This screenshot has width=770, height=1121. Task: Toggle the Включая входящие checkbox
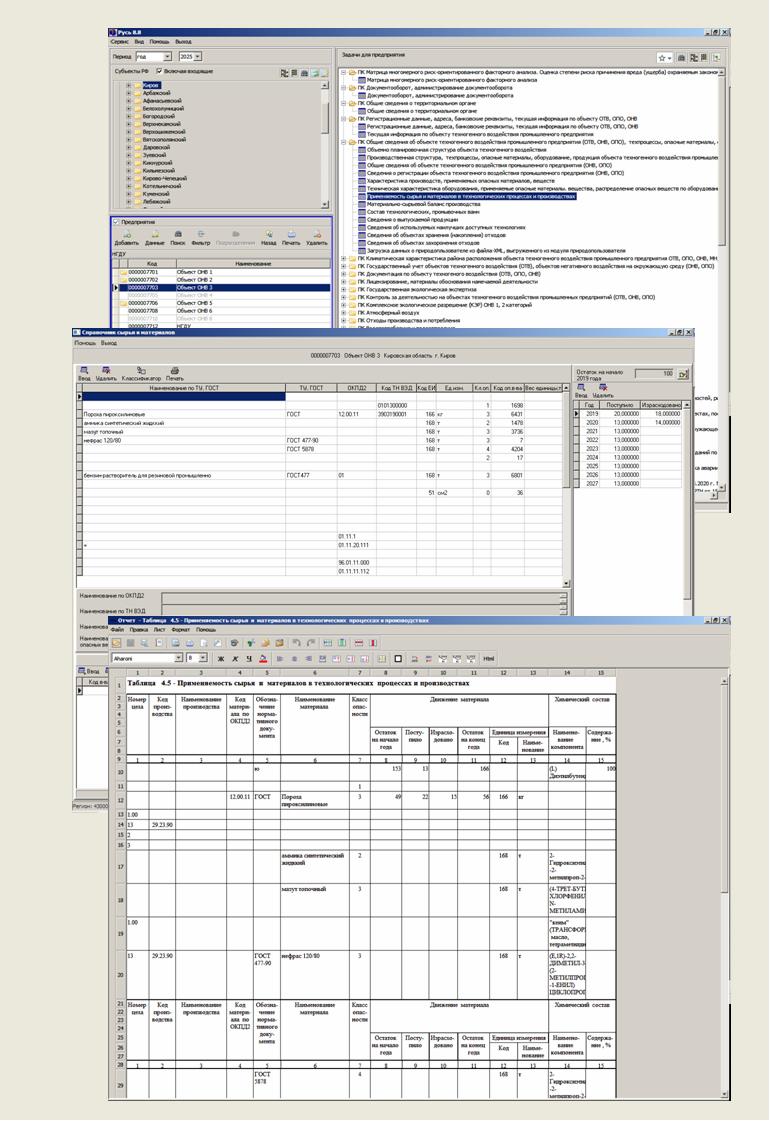tap(159, 73)
